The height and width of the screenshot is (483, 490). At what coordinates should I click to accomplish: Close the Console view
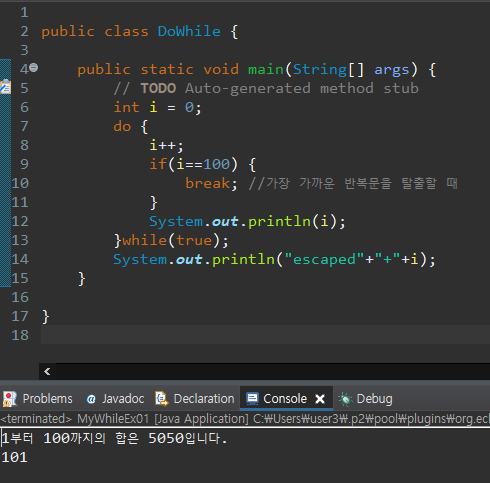[320, 399]
